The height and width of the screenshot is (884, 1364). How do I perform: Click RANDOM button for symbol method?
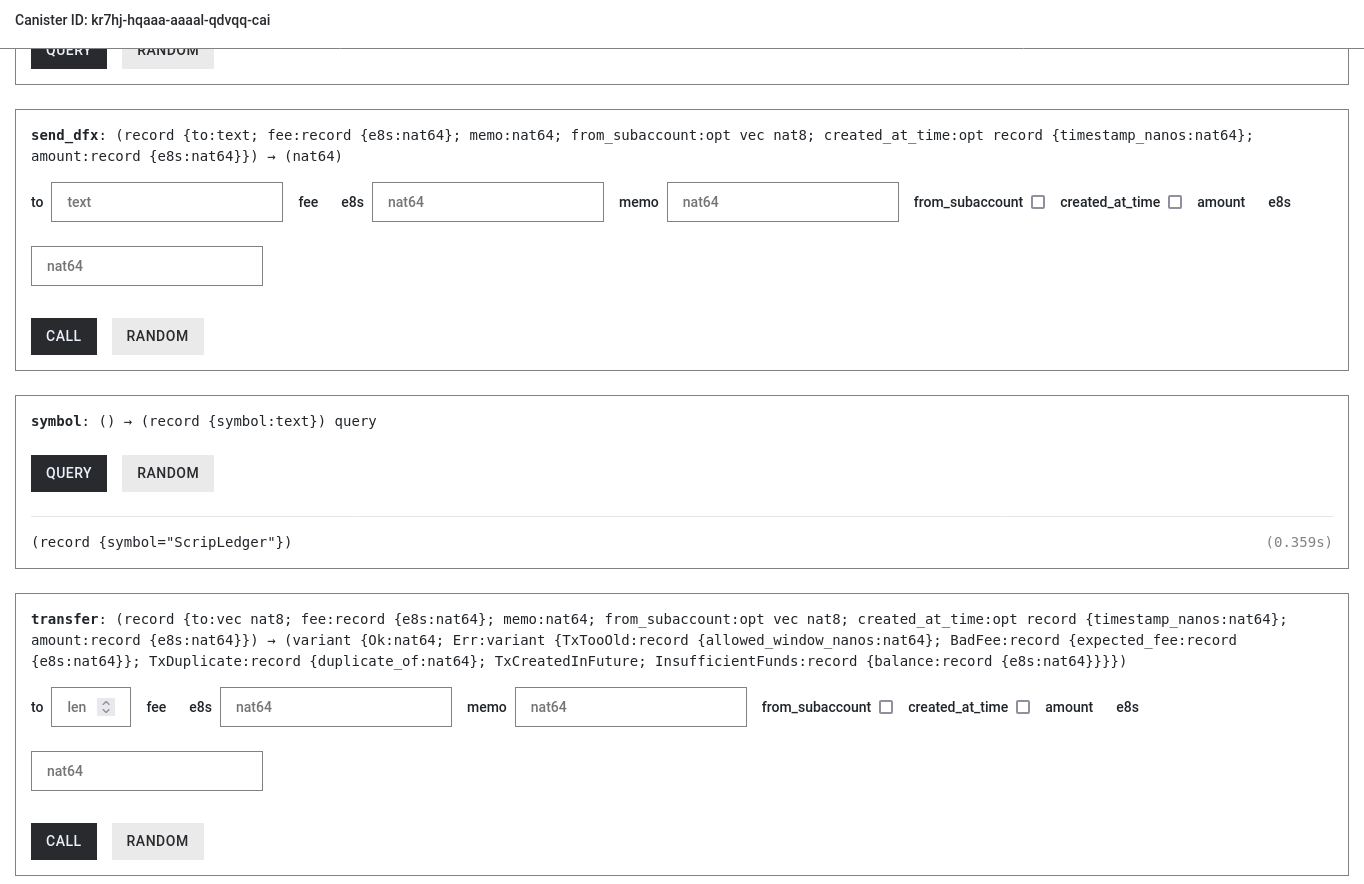[x=168, y=473]
